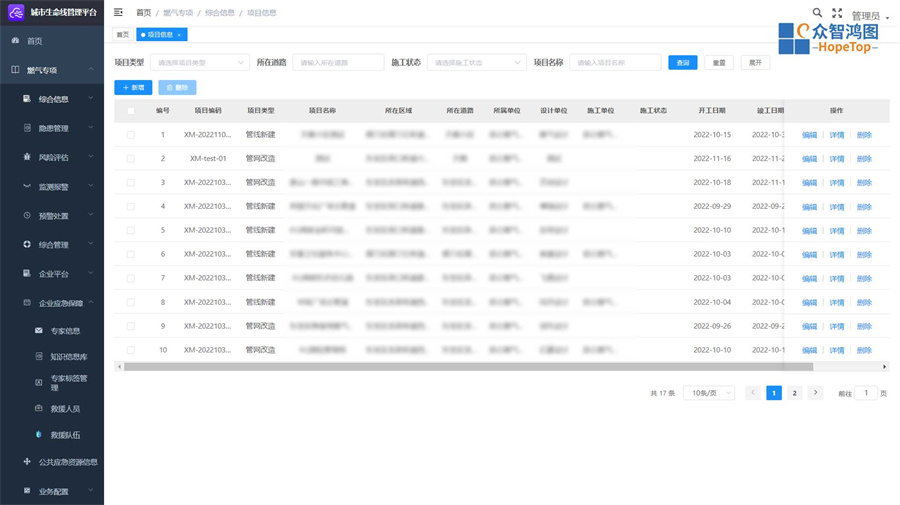
Task: Check the checkbox for row 1
Action: pyautogui.click(x=131, y=135)
